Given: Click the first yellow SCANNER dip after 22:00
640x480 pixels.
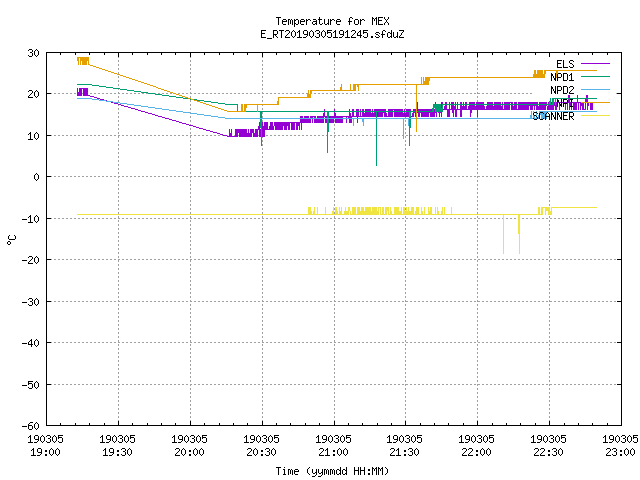Looking at the screenshot, I should click(503, 235).
